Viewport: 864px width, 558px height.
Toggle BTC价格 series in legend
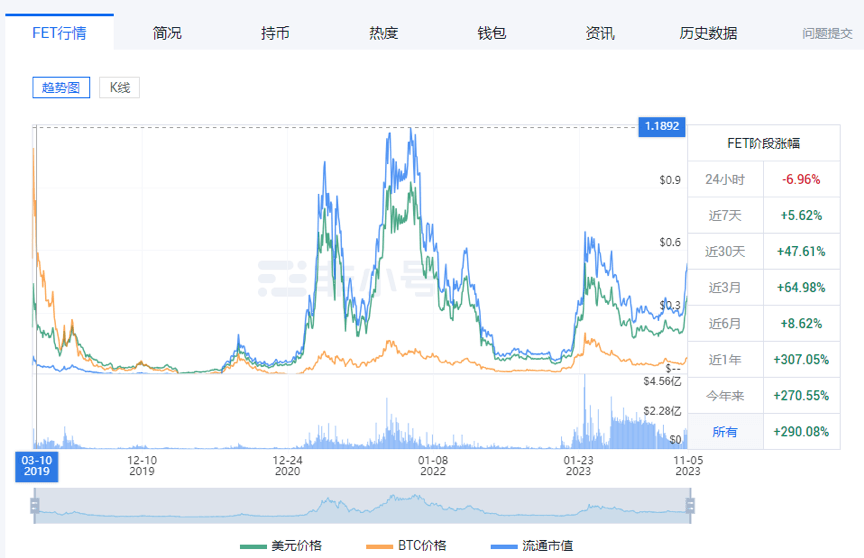(x=407, y=546)
